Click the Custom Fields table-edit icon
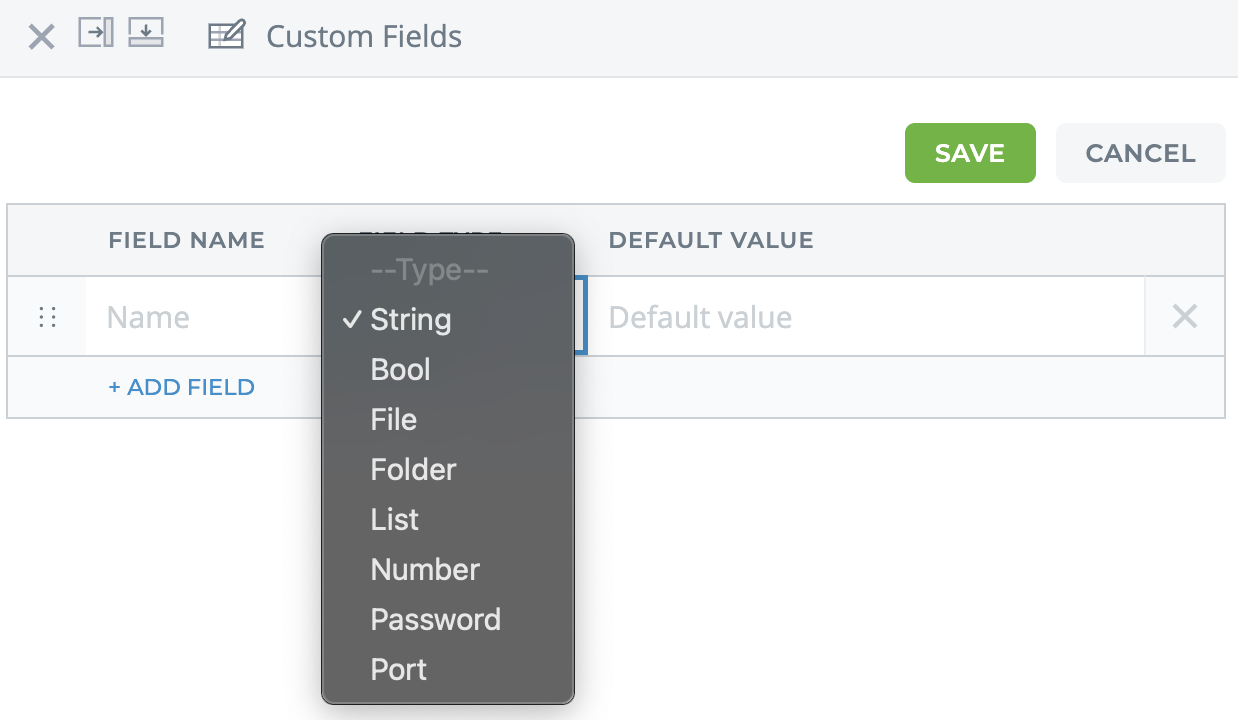1238x720 pixels. coord(226,34)
